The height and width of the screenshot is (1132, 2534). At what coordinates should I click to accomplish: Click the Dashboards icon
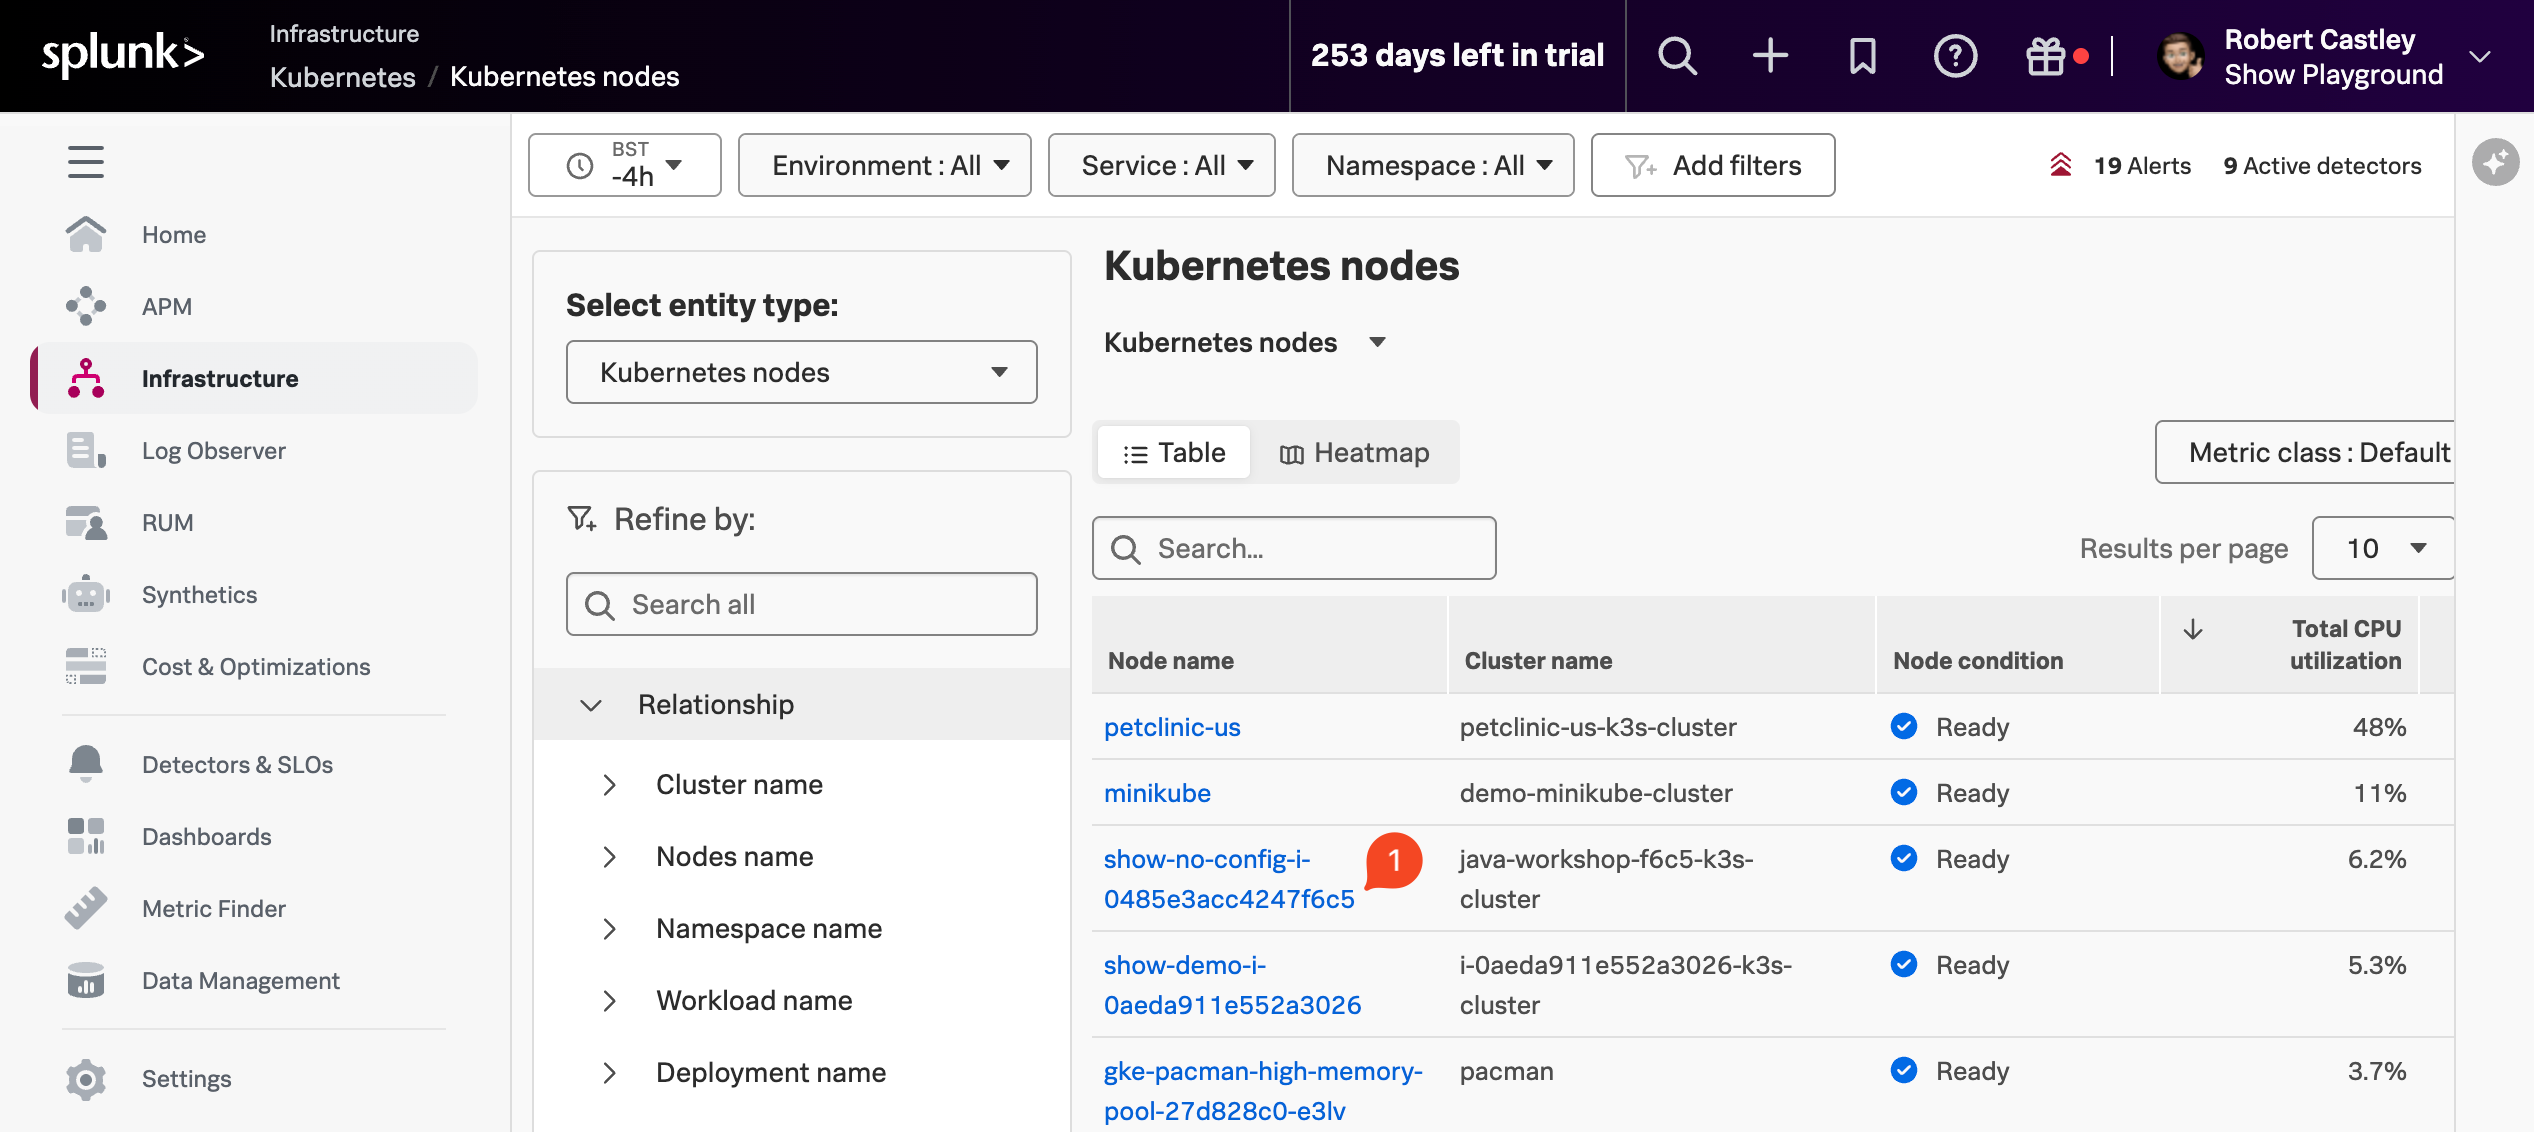[x=86, y=836]
